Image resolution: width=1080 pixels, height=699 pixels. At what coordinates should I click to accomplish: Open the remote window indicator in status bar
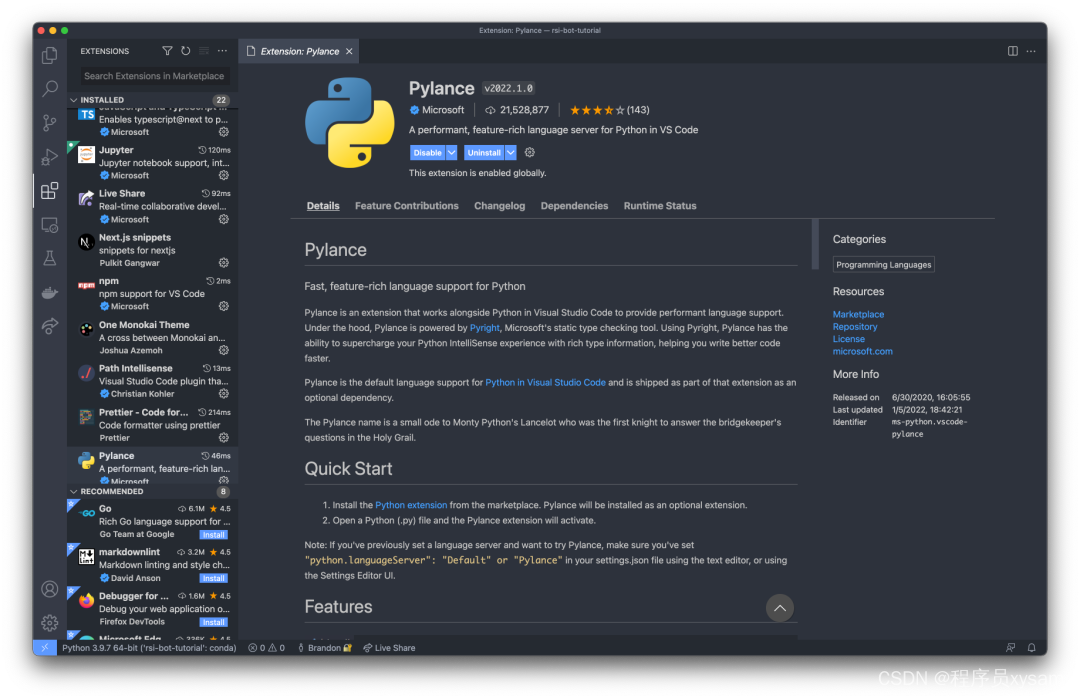[x=45, y=648]
